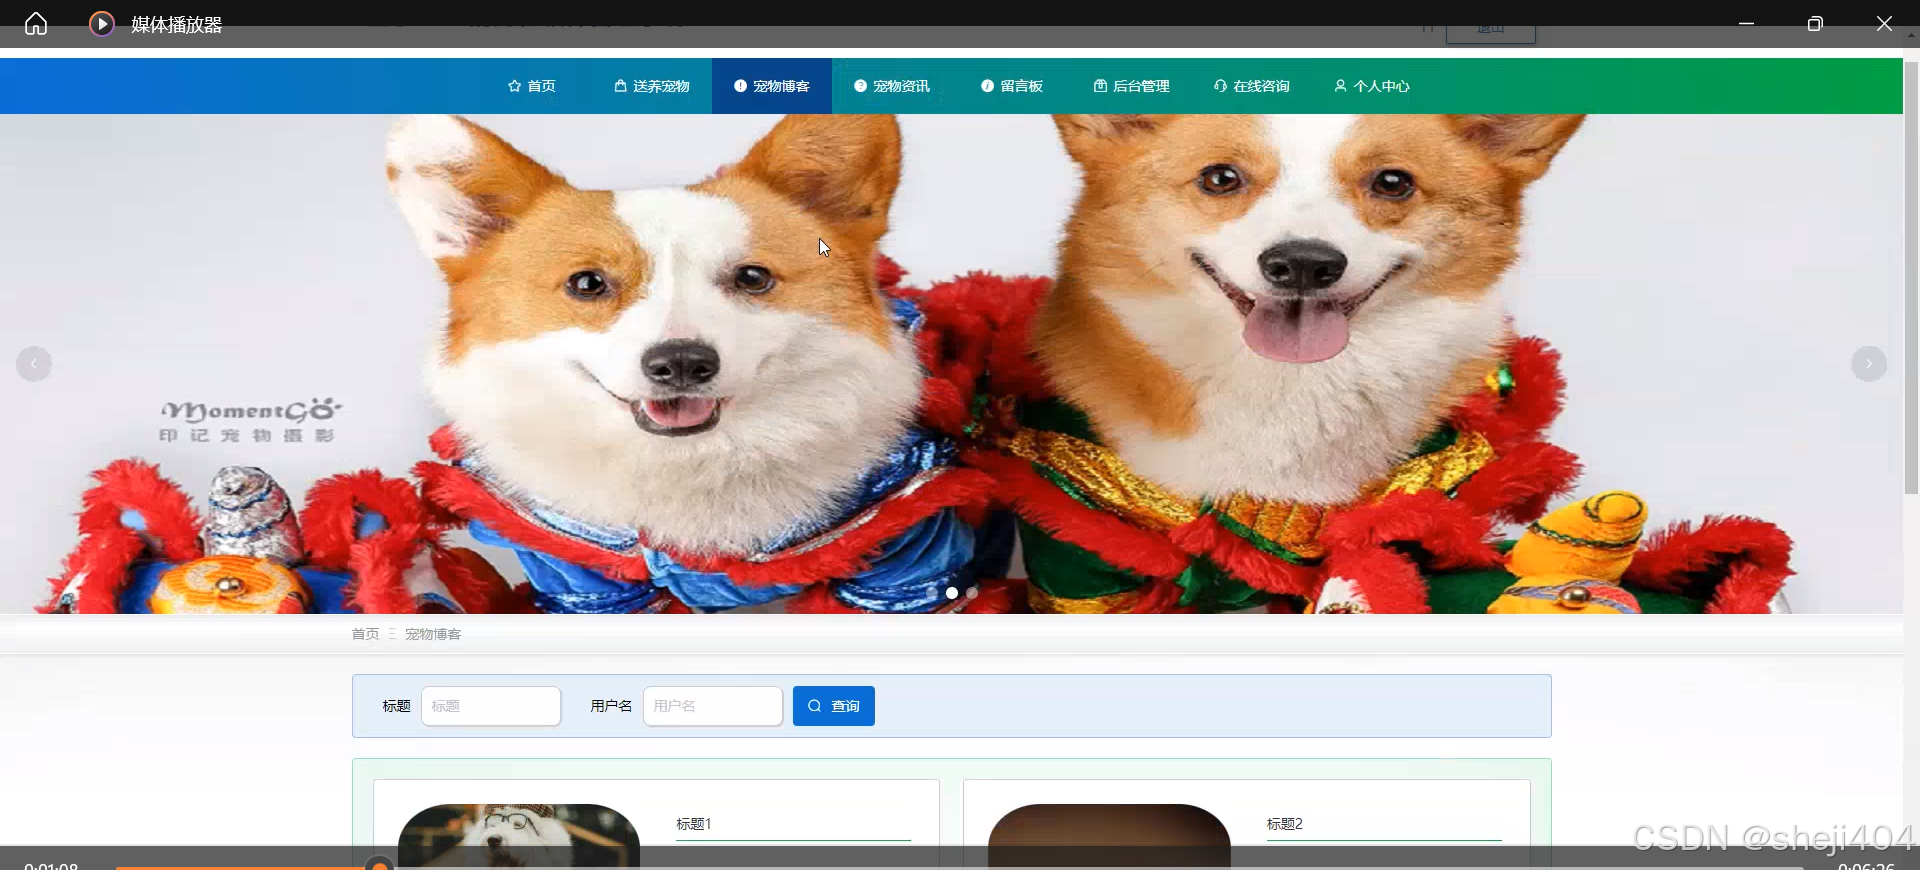This screenshot has width=1920, height=870.
Task: Click the 宠物博客 breadcrumb text
Action: point(433,634)
